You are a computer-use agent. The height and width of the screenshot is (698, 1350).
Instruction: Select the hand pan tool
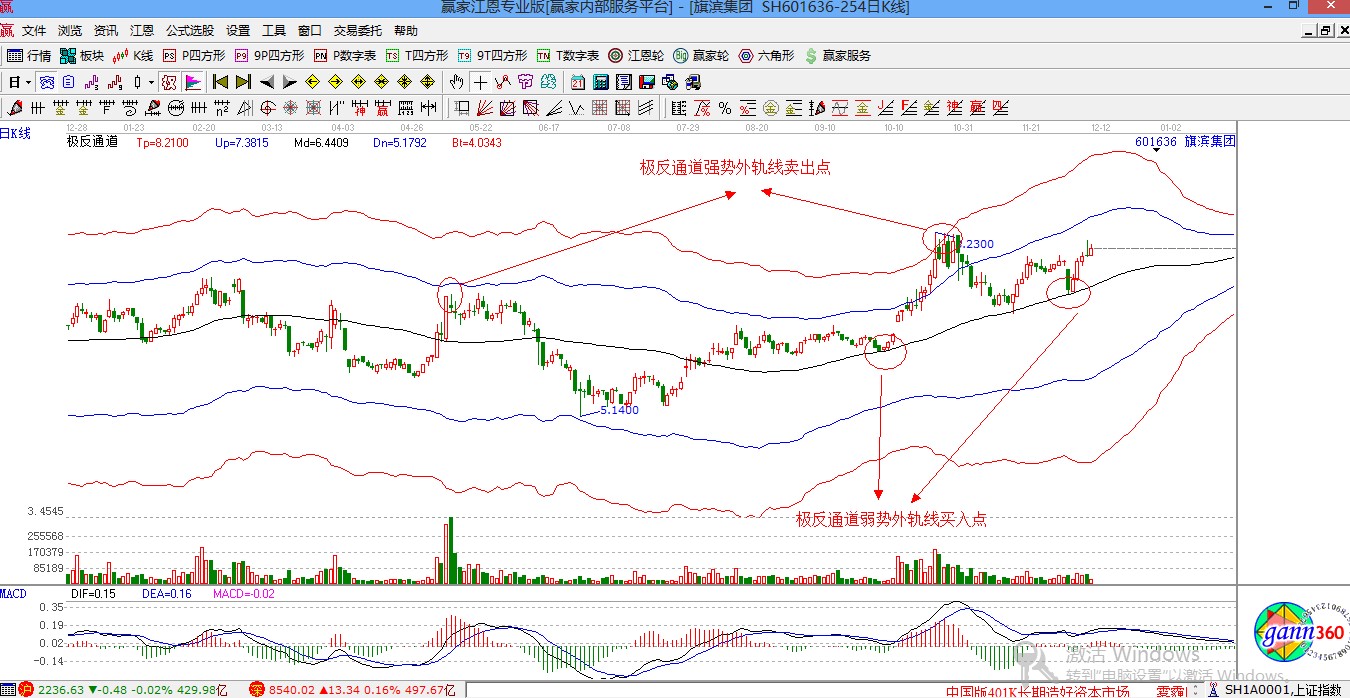[457, 82]
